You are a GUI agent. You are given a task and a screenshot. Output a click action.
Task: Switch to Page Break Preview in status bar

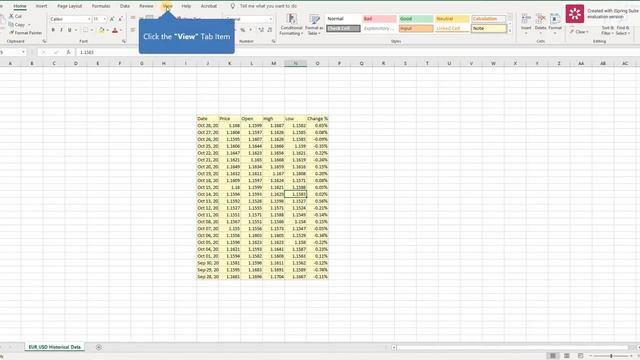pos(580,356)
